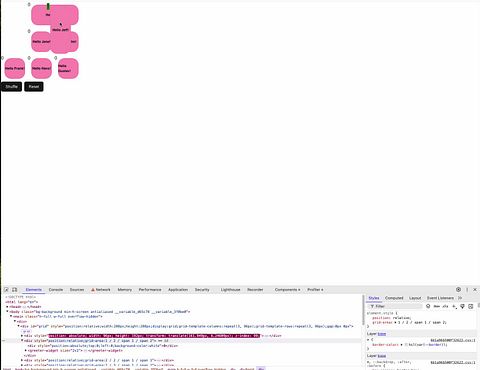Expand the head element node
The width and height of the screenshot is (480, 370).
[x=7, y=307]
